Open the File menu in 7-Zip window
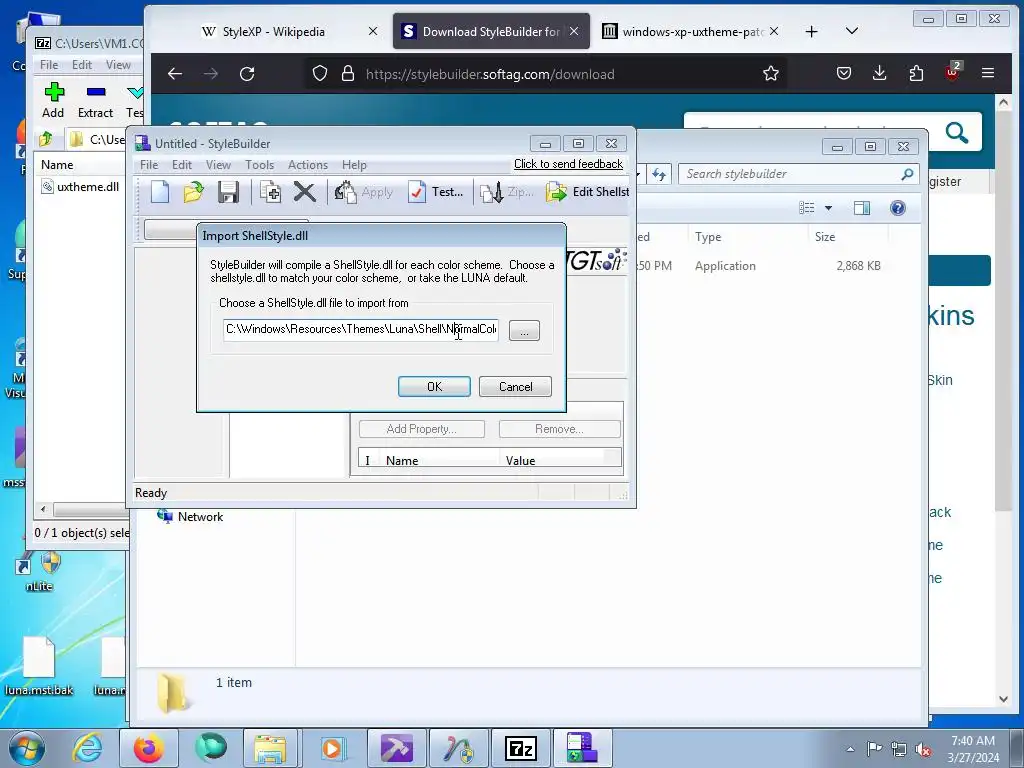 [x=49, y=65]
